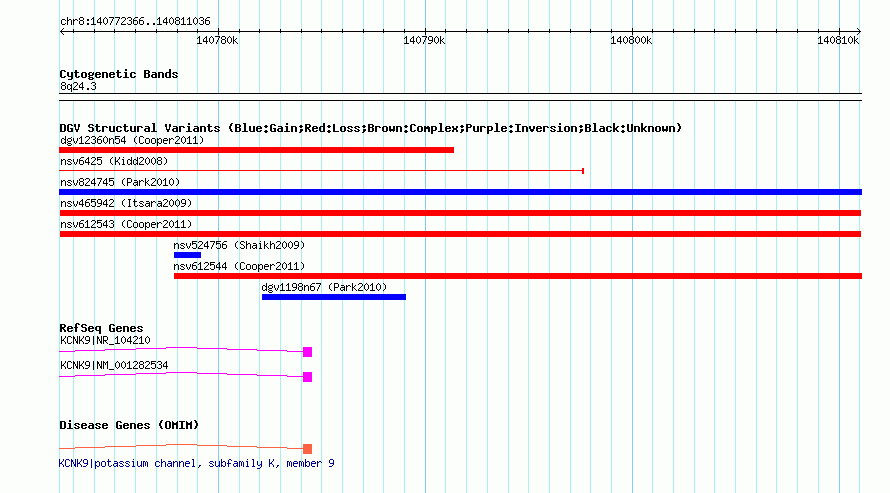Click the nsv824745 (Park2010) label
Viewport: 890px width, 493px height.
(x=120, y=182)
